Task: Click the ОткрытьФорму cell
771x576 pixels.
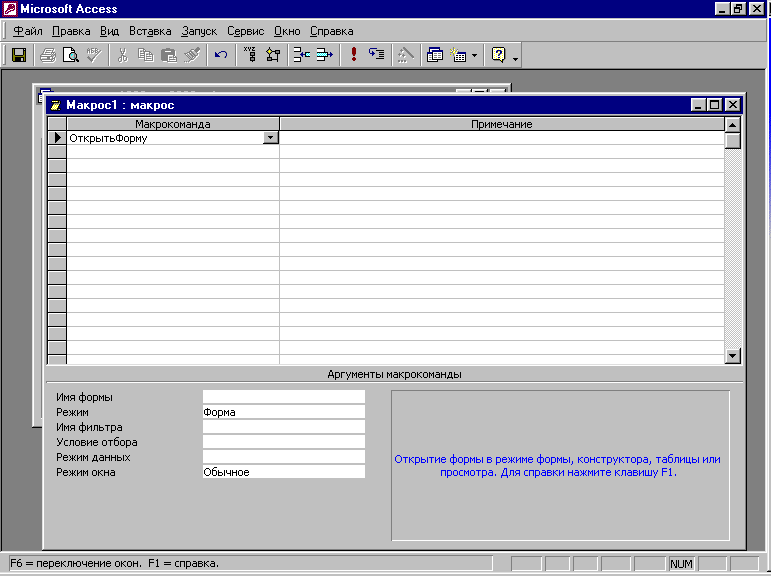Action: 165,138
